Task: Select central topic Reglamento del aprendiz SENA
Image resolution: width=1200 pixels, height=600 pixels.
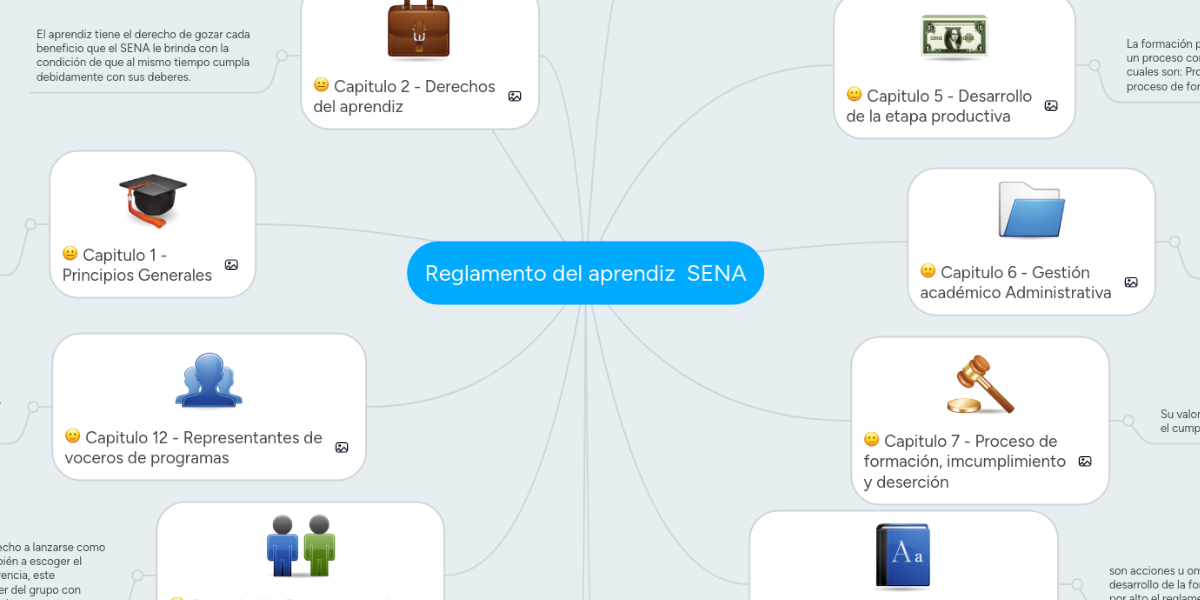Action: coord(585,273)
